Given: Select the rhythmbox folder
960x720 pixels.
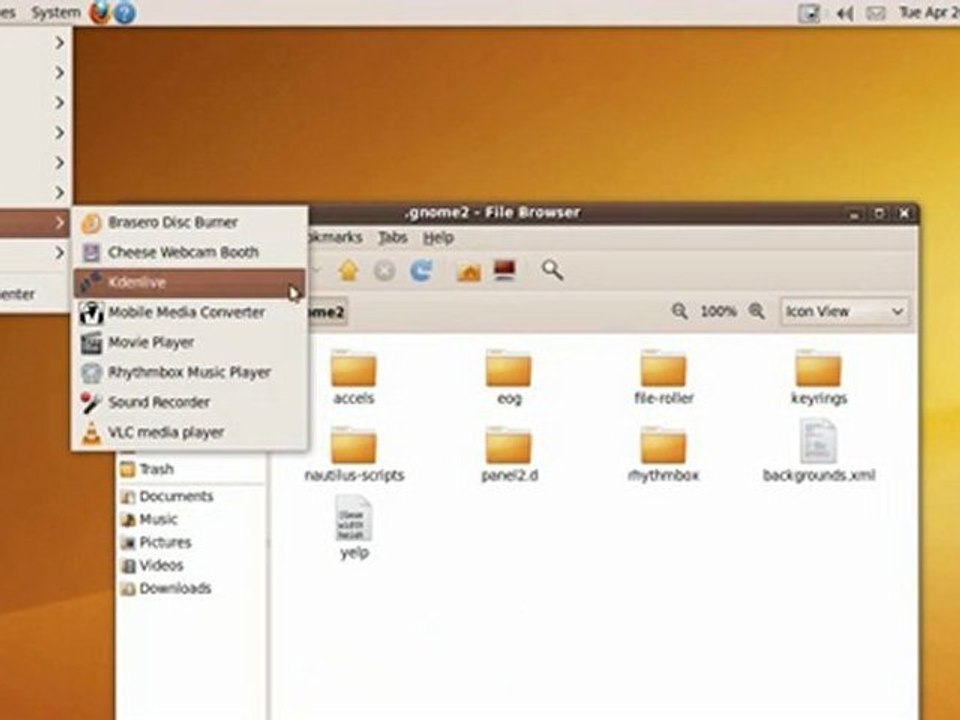Looking at the screenshot, I should [664, 454].
